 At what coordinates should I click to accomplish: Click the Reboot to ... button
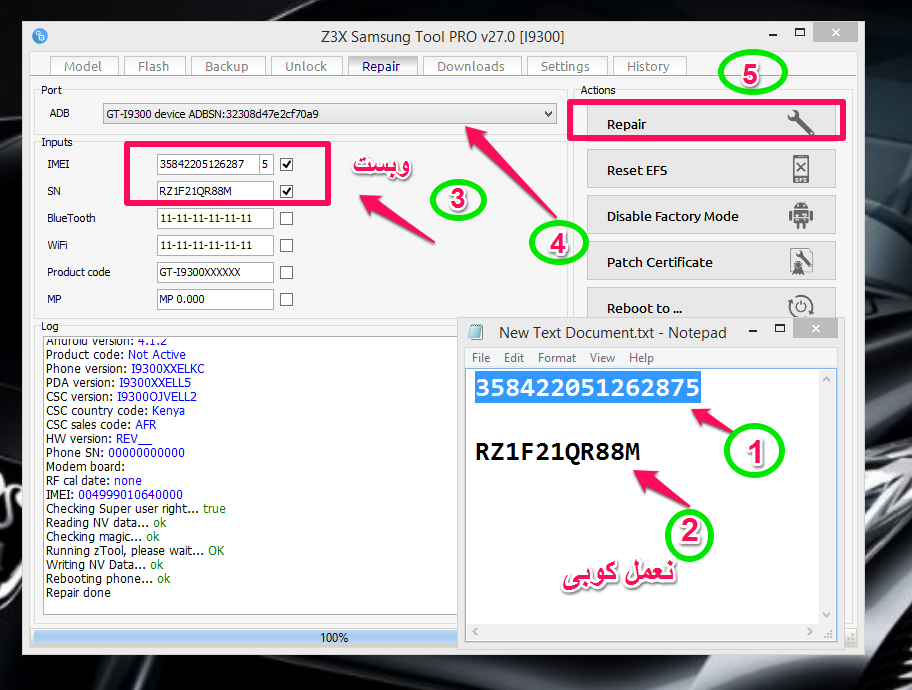(x=711, y=304)
